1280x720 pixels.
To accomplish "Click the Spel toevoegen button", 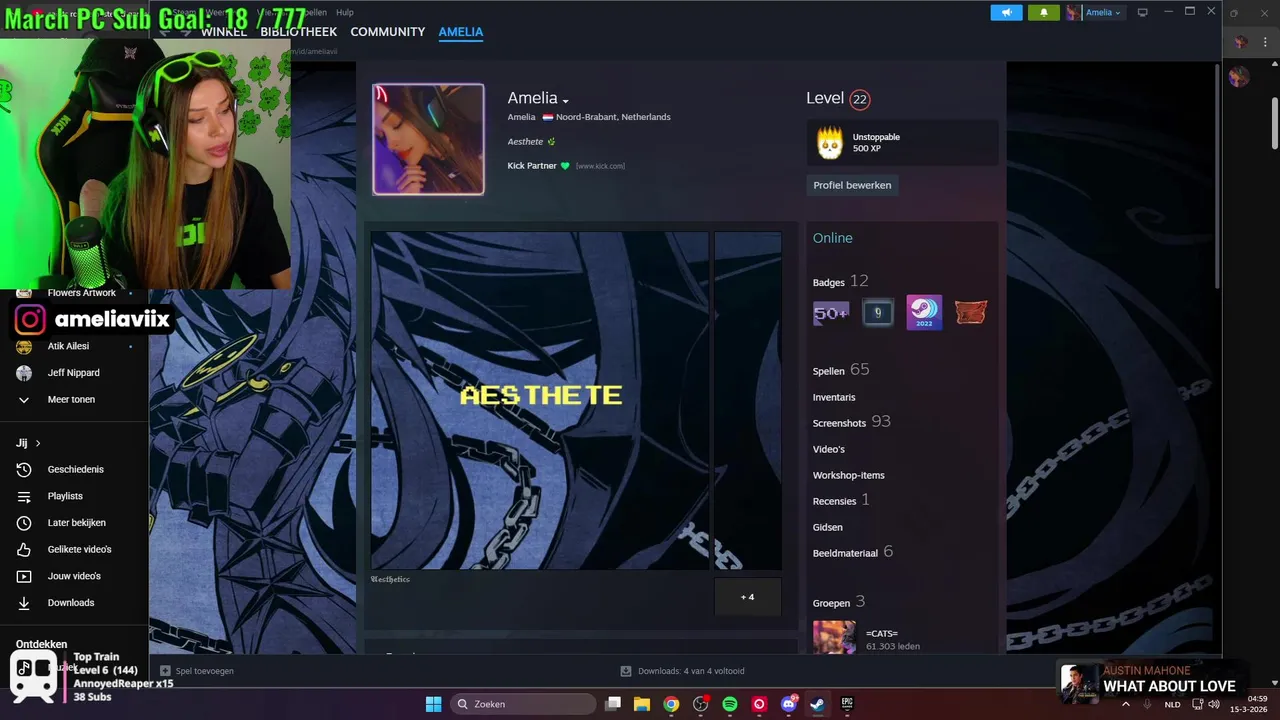I will [197, 671].
